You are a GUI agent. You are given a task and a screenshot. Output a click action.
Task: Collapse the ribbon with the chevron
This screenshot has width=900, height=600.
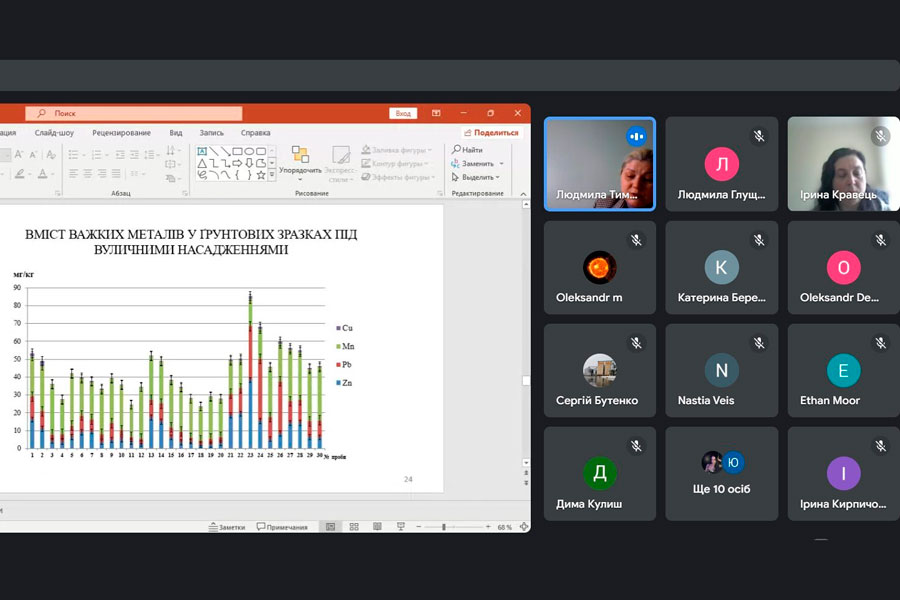(523, 194)
